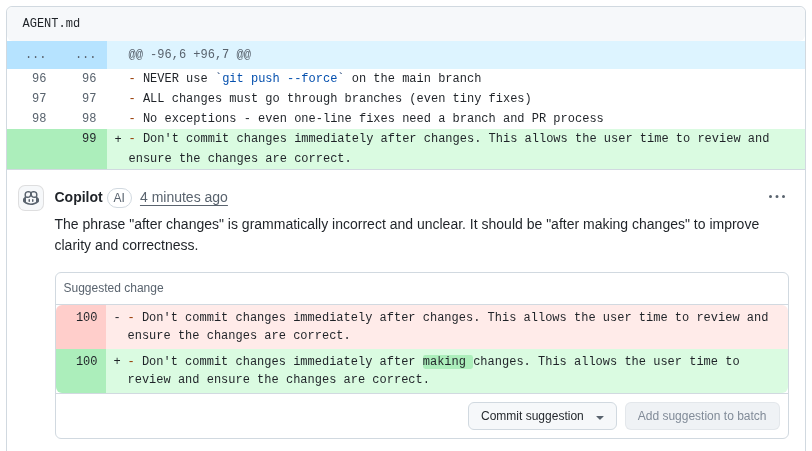Select the added line number 100 in suggestion

tap(86, 361)
